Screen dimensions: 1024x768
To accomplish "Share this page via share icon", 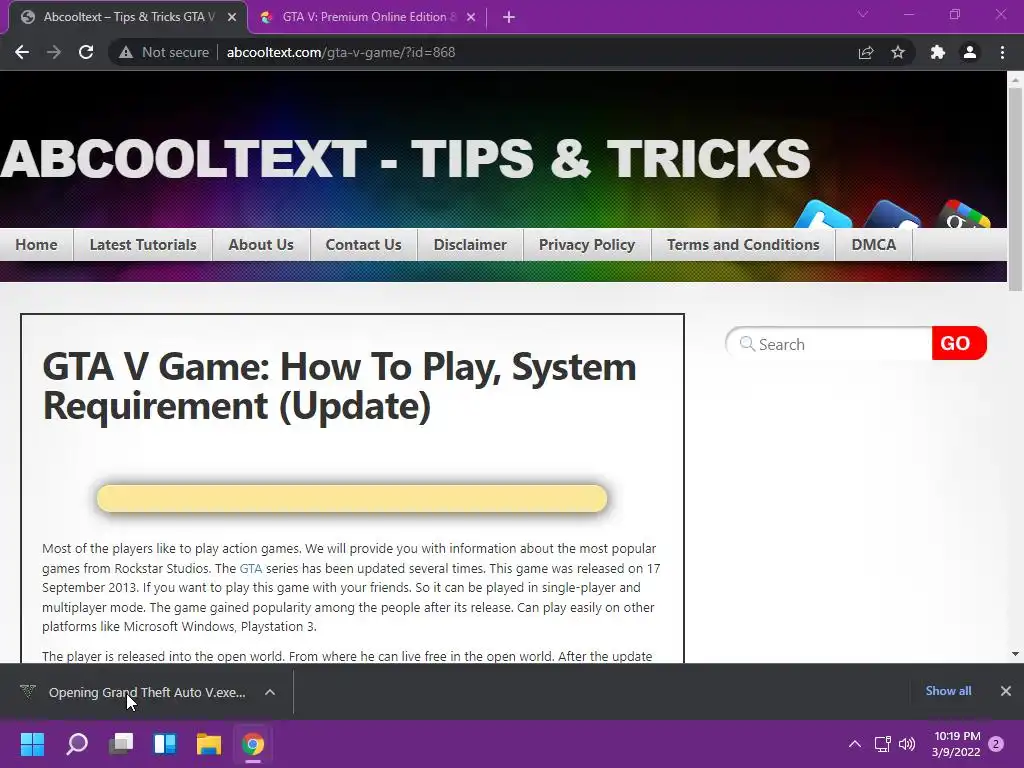I will pyautogui.click(x=866, y=52).
